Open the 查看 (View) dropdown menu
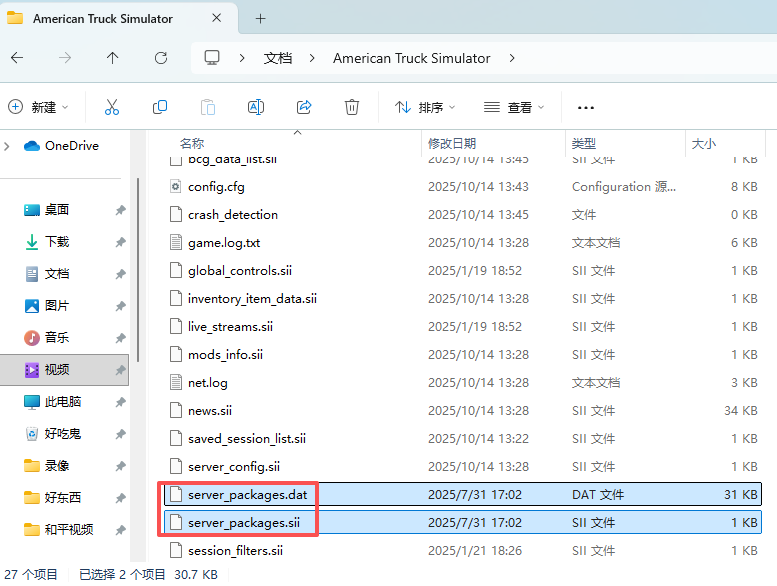This screenshot has width=777, height=586. tap(514, 107)
